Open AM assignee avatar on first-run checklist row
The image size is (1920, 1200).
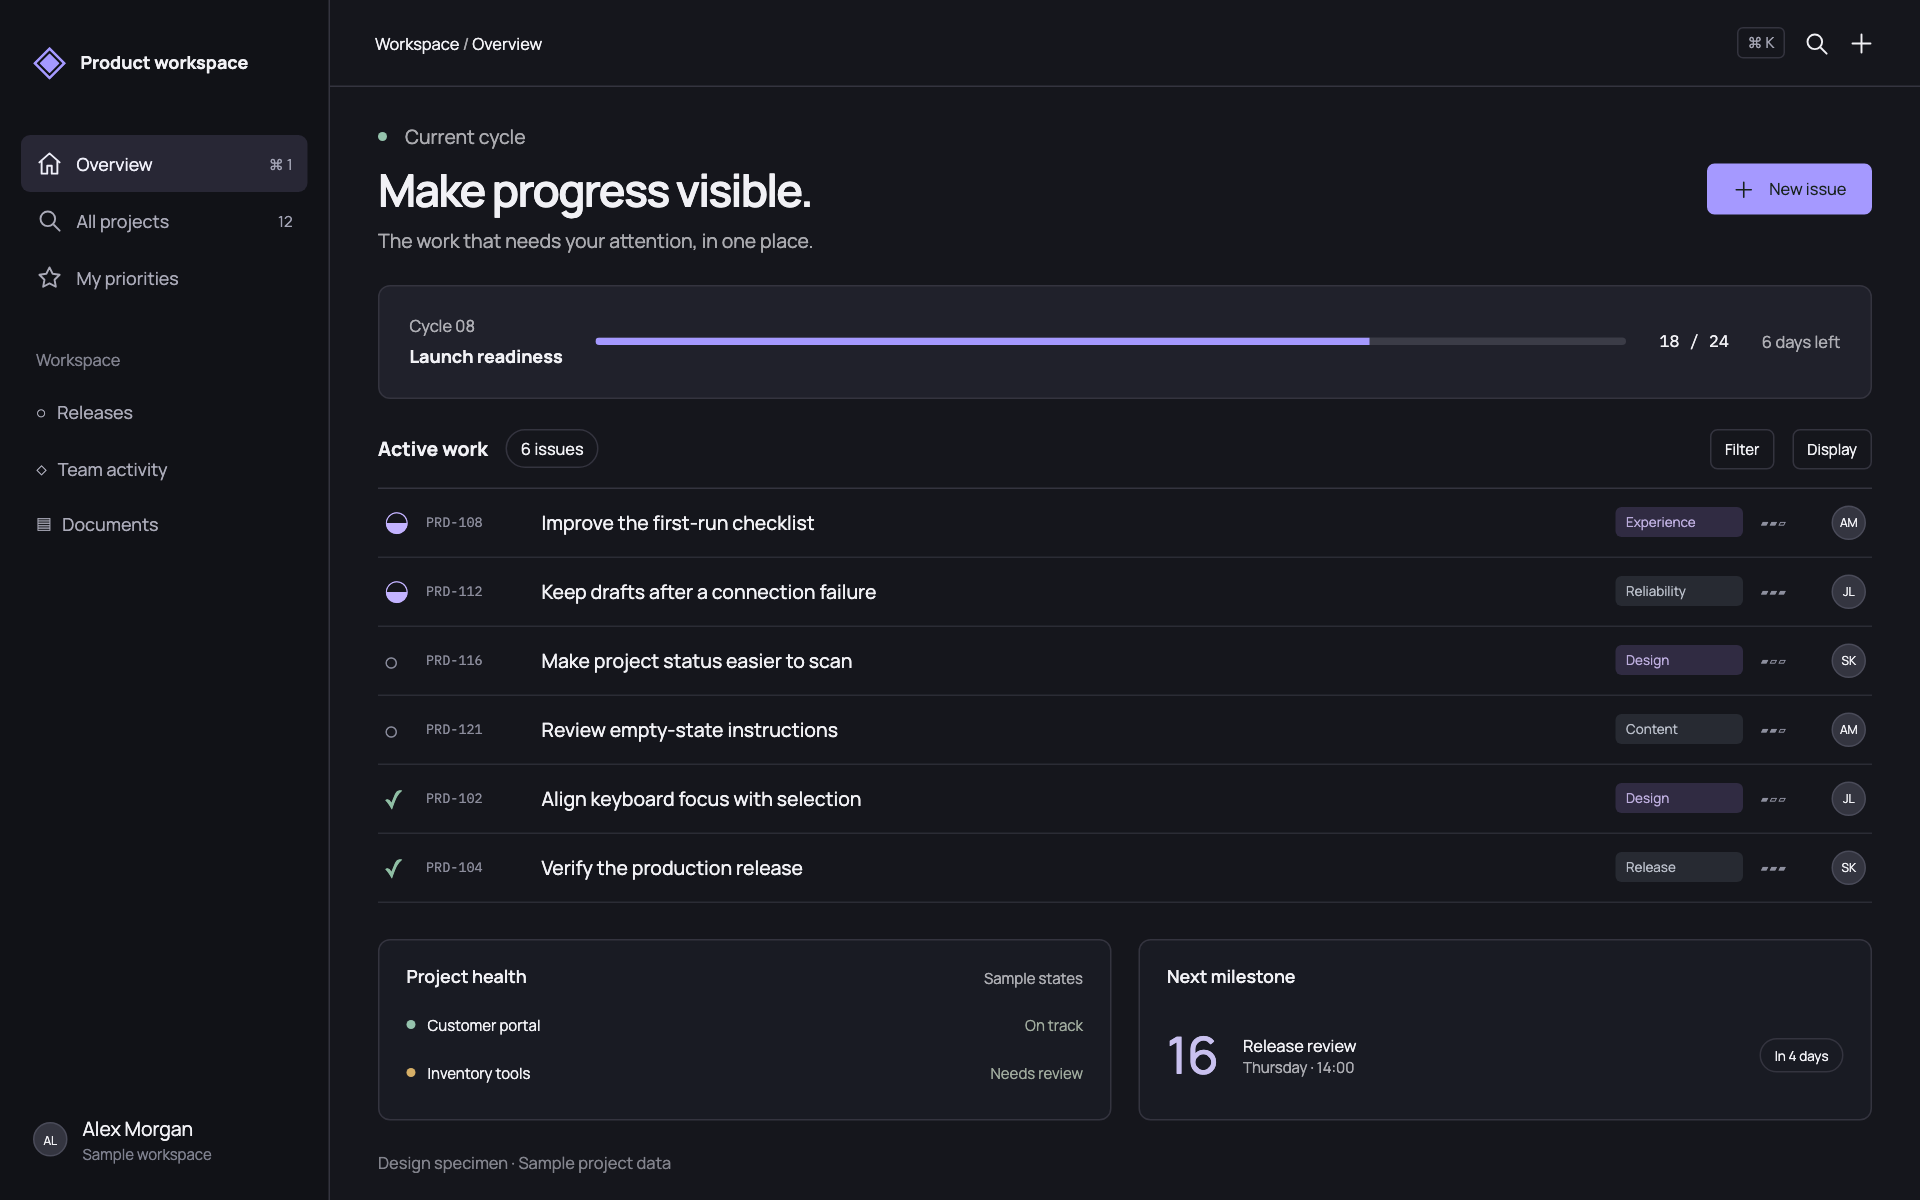coord(1848,523)
